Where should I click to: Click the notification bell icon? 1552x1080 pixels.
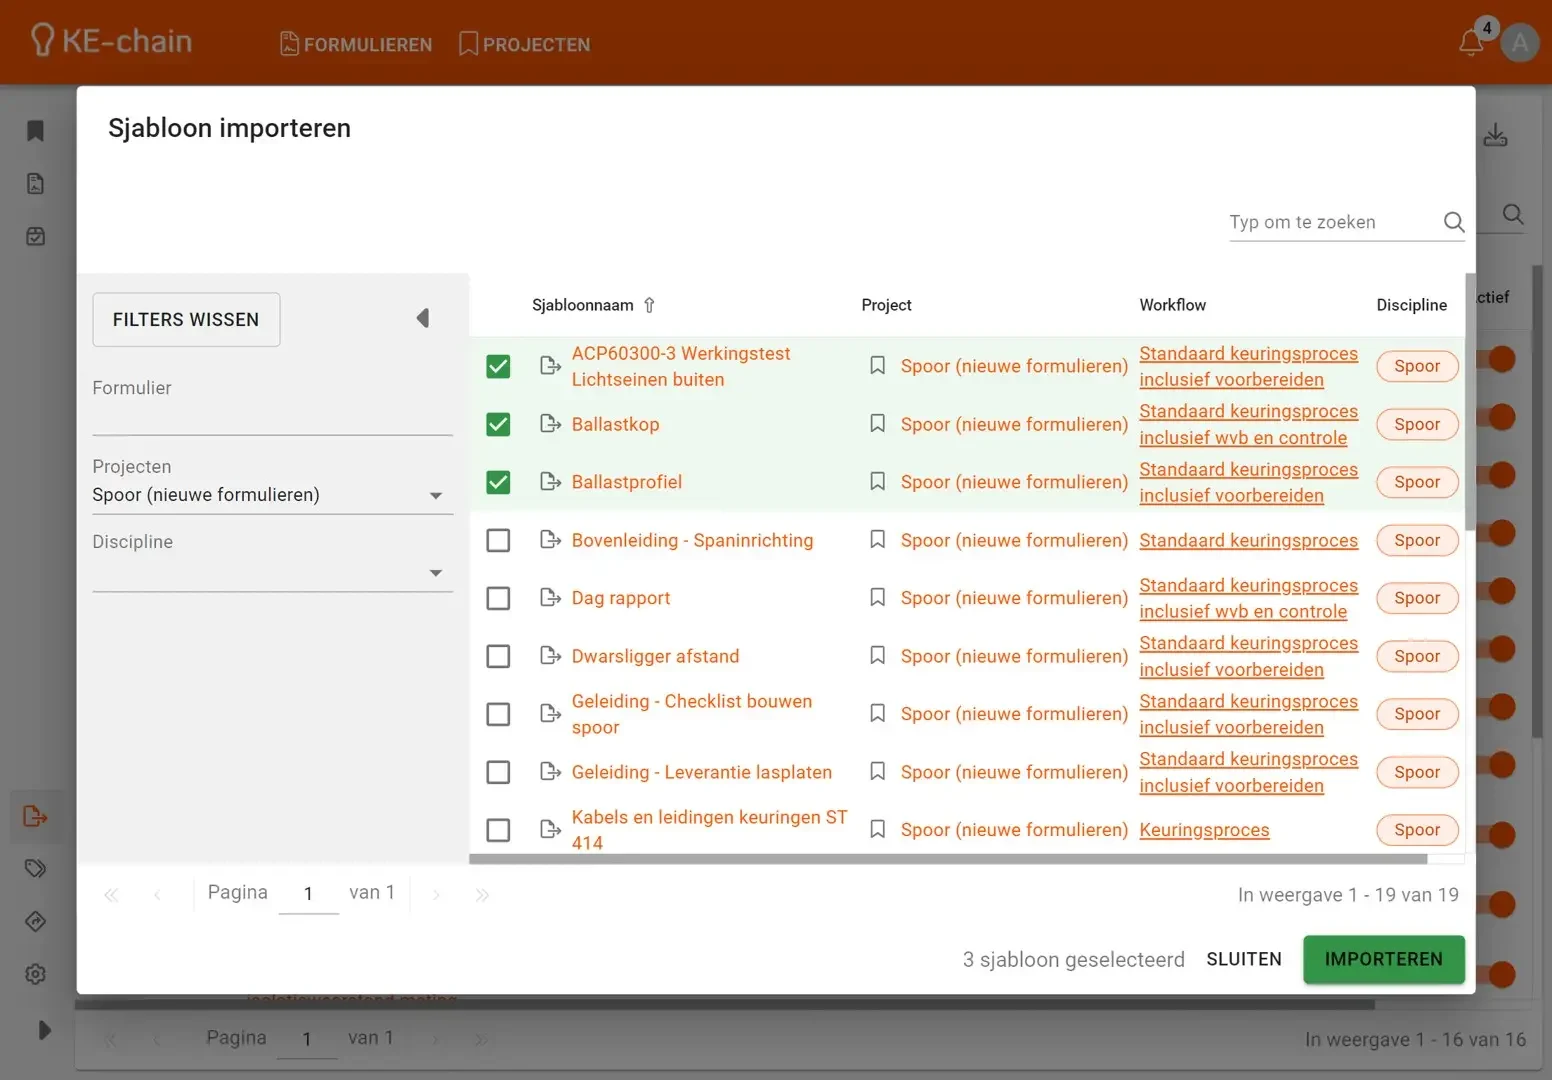(x=1470, y=43)
